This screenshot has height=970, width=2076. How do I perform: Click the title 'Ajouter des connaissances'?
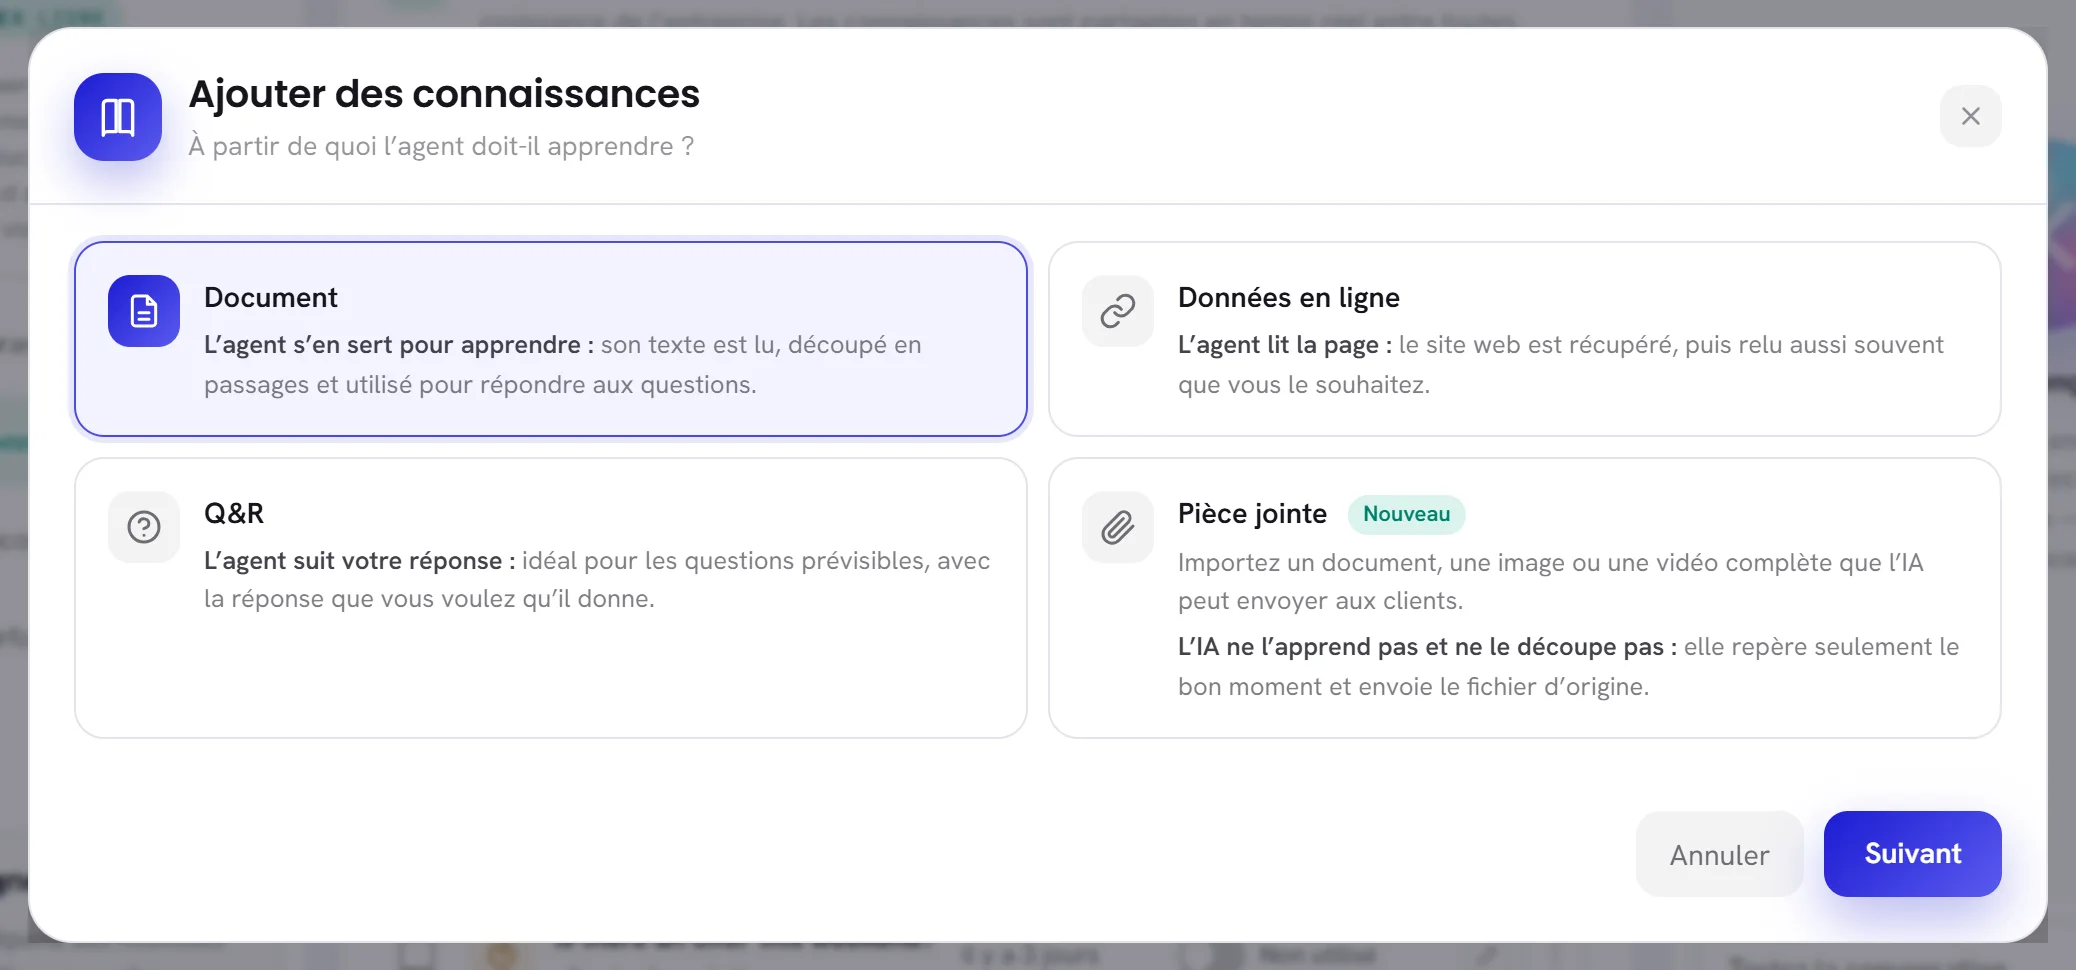tap(444, 94)
